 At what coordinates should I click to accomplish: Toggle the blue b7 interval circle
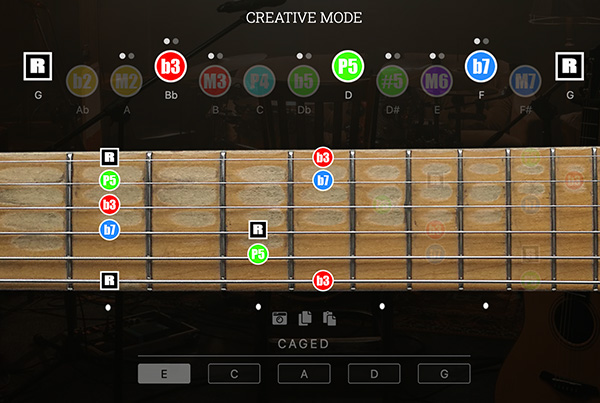pos(481,66)
